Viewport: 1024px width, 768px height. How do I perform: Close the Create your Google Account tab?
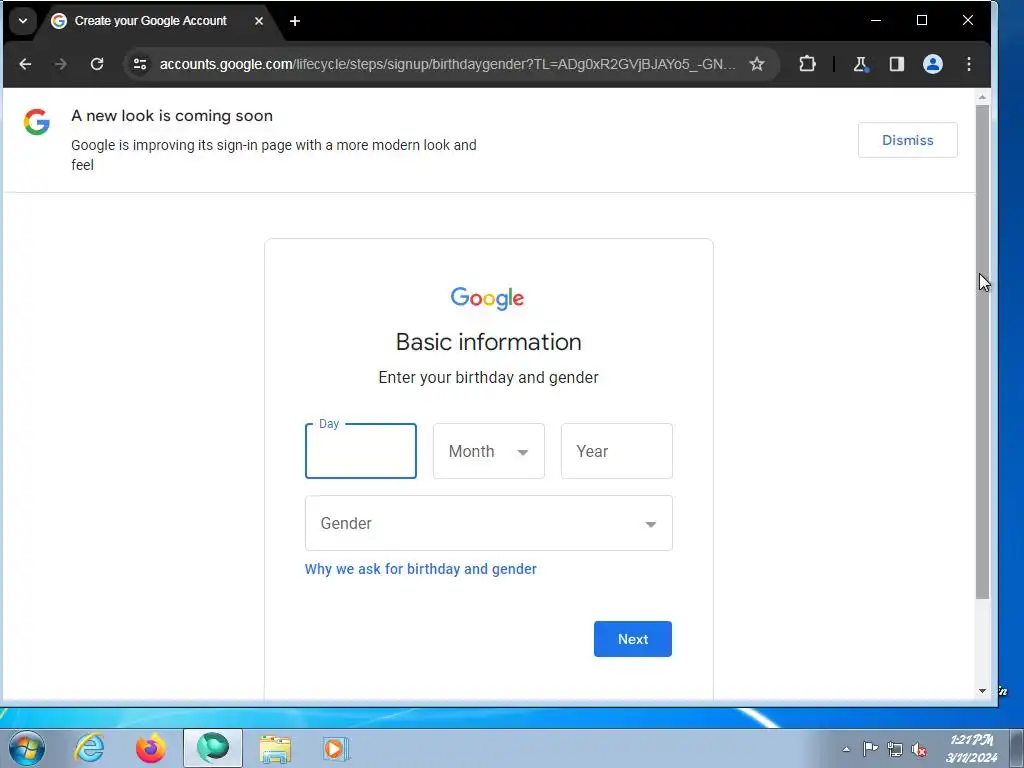tap(259, 21)
